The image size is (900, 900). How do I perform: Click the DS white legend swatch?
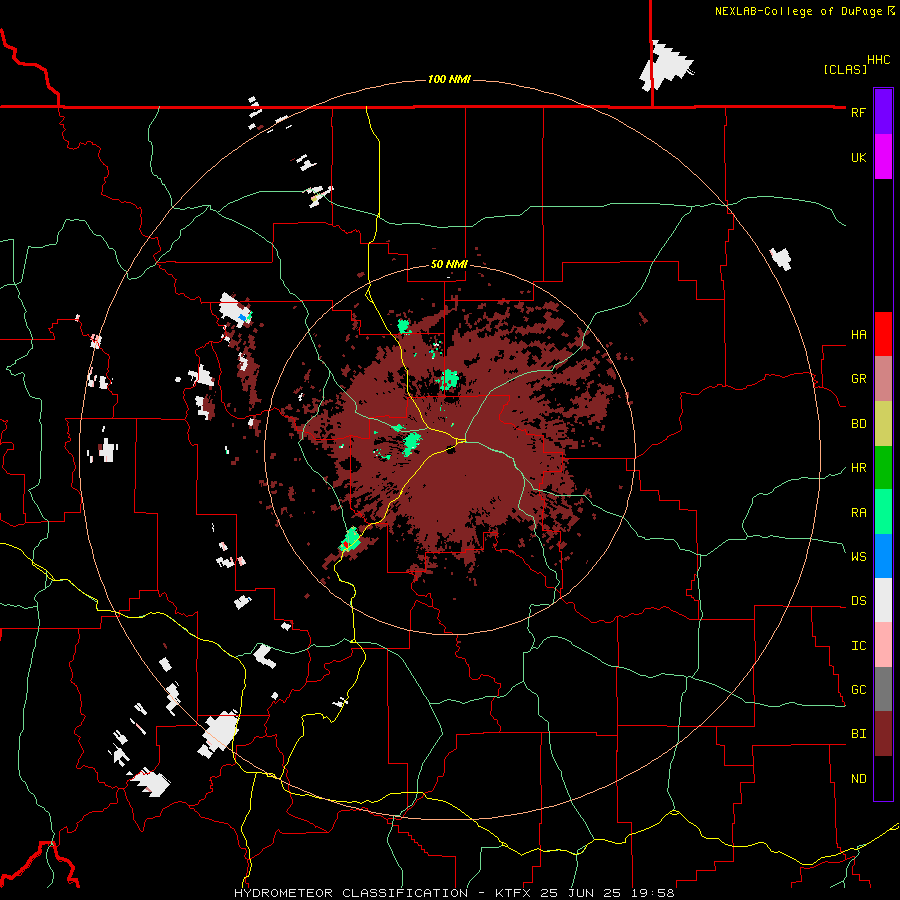click(883, 600)
